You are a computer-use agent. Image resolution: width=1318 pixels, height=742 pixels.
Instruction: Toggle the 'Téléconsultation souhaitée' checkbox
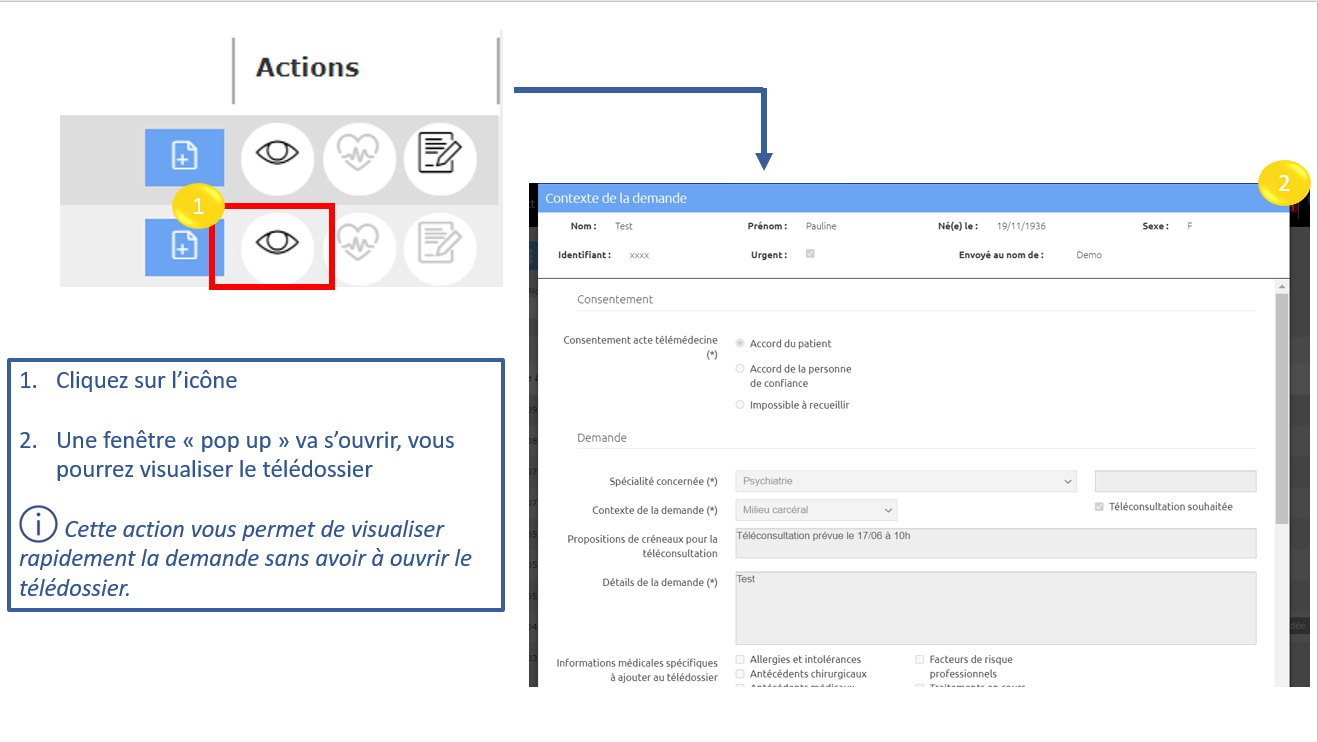pyautogui.click(x=1100, y=507)
